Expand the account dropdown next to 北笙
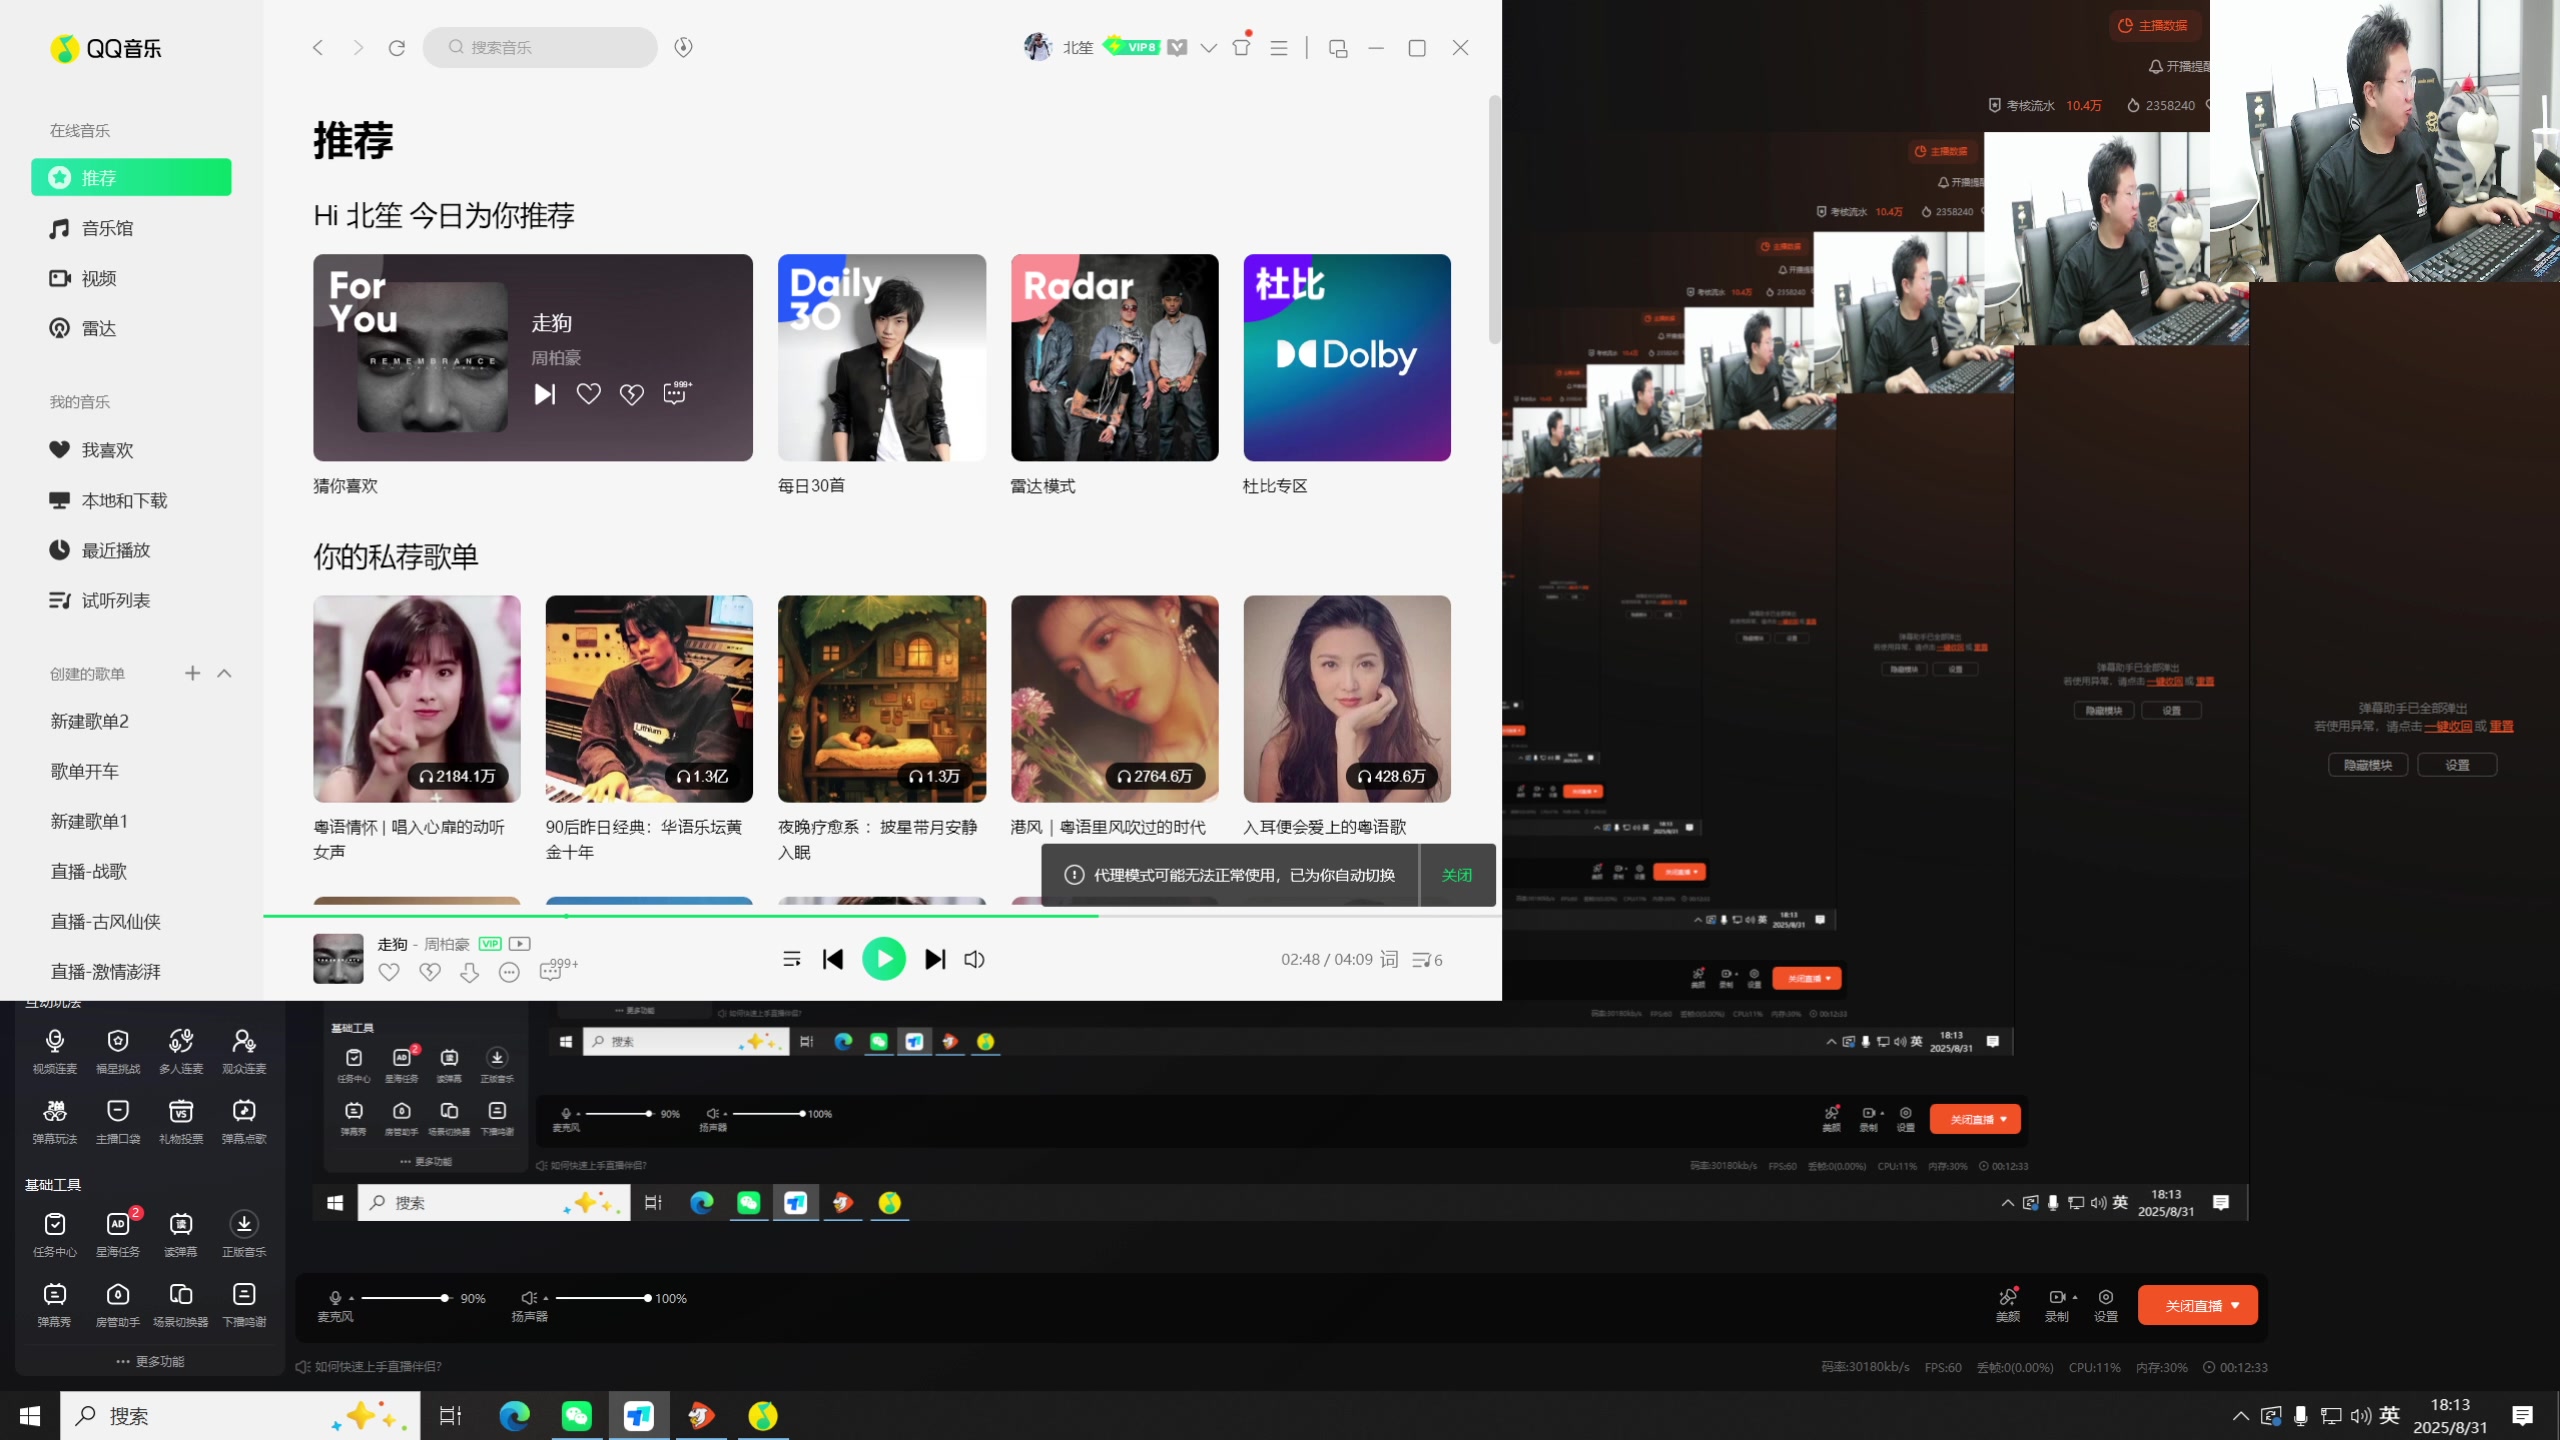The image size is (2560, 1440). 1209,47
